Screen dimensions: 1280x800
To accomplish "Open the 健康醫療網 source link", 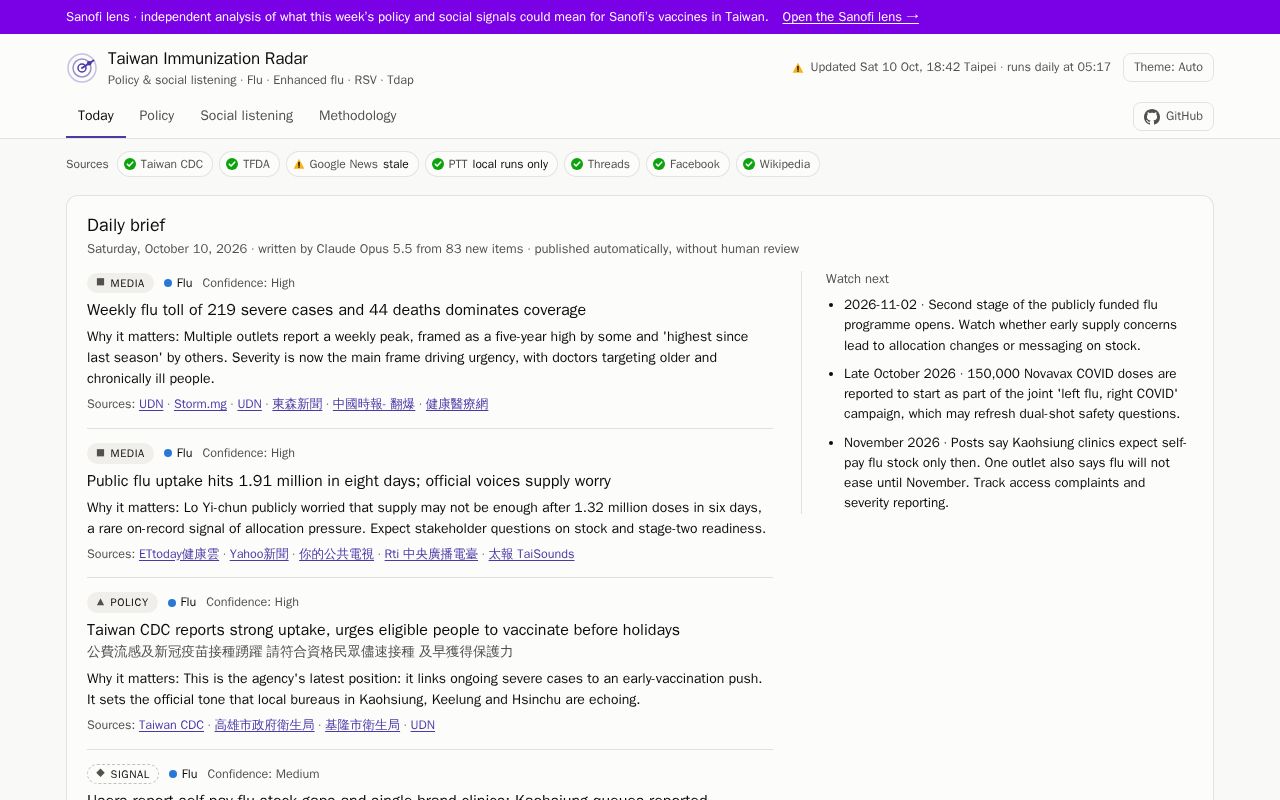I will [457, 404].
